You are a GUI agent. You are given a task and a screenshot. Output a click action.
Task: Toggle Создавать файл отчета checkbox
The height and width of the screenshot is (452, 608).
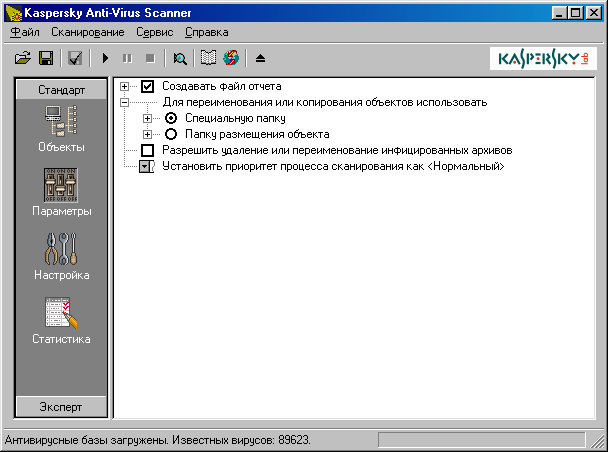coord(147,86)
